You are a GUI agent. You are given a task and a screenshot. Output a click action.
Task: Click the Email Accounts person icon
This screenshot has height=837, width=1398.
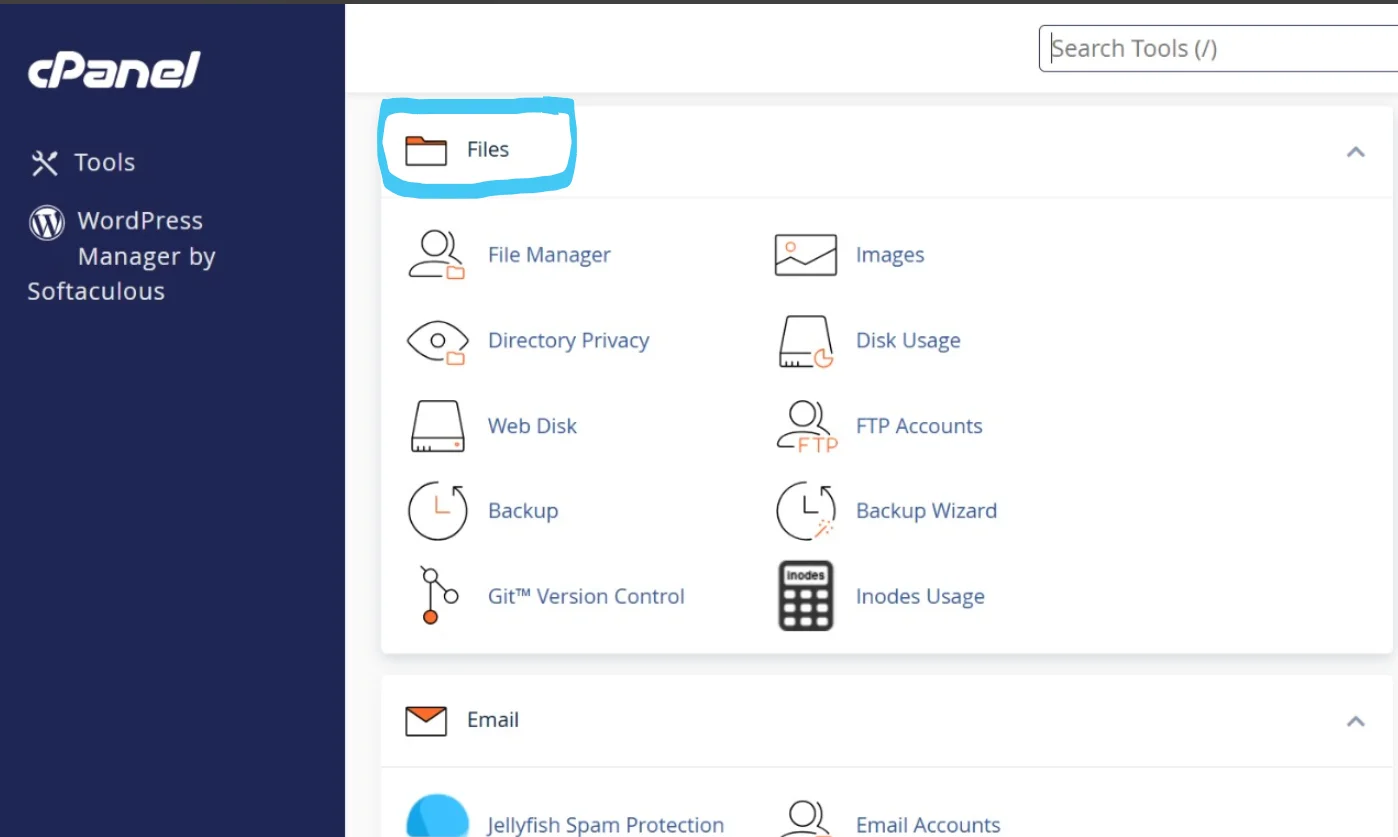[805, 819]
